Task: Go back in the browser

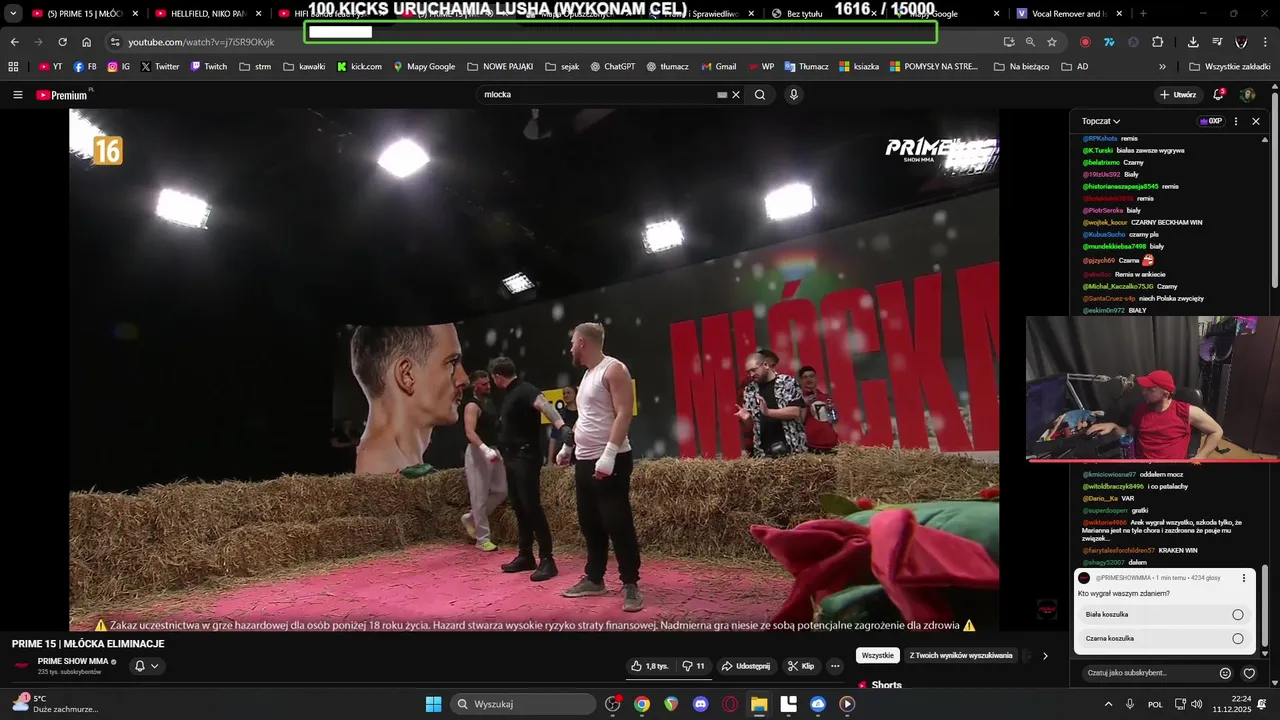Action: click(x=14, y=42)
